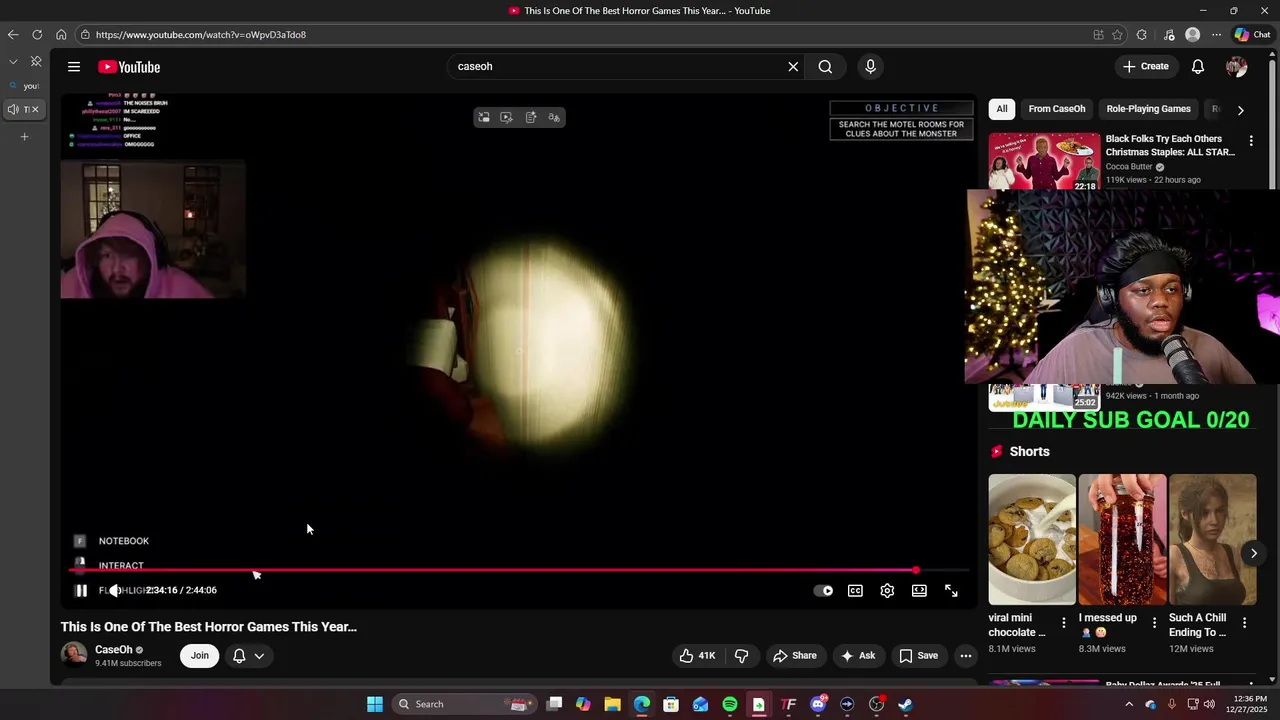The width and height of the screenshot is (1280, 720).
Task: Select the From CaseOh chip
Action: [x=1057, y=109]
